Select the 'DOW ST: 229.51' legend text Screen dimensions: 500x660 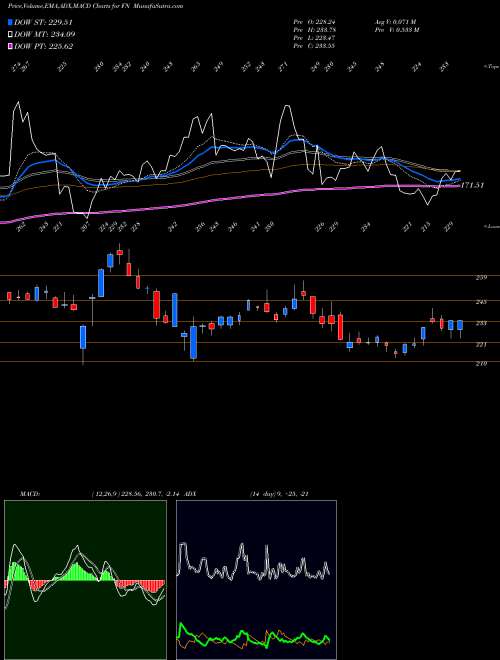point(44,23)
